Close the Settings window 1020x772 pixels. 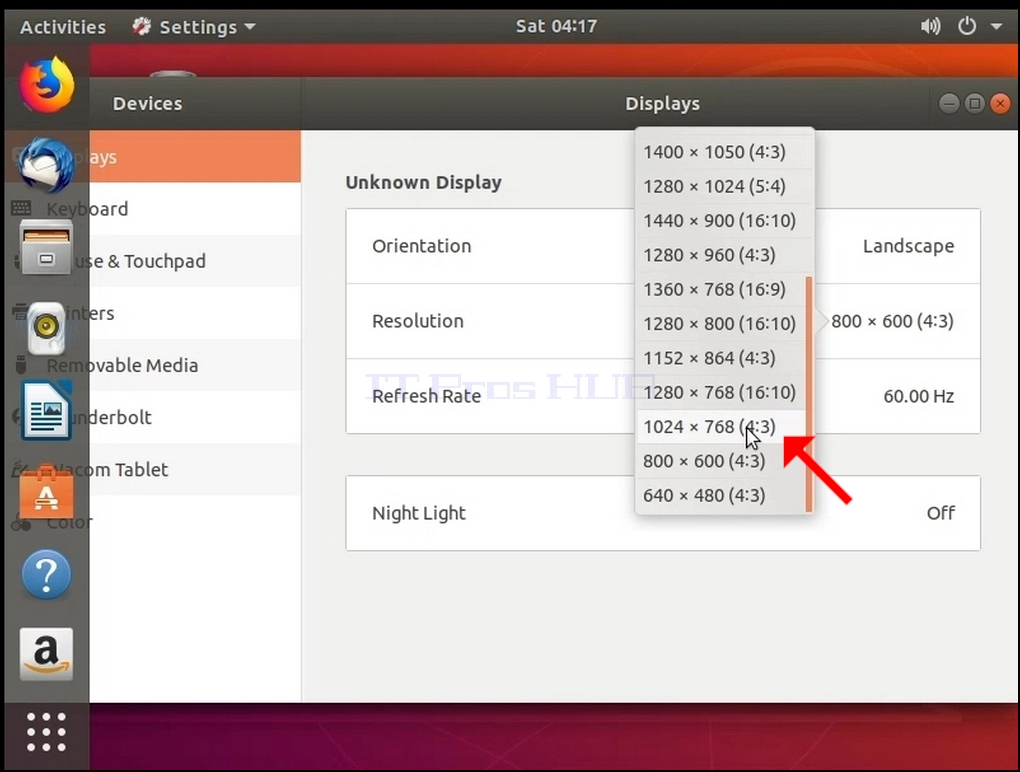pyautogui.click(x=1000, y=103)
